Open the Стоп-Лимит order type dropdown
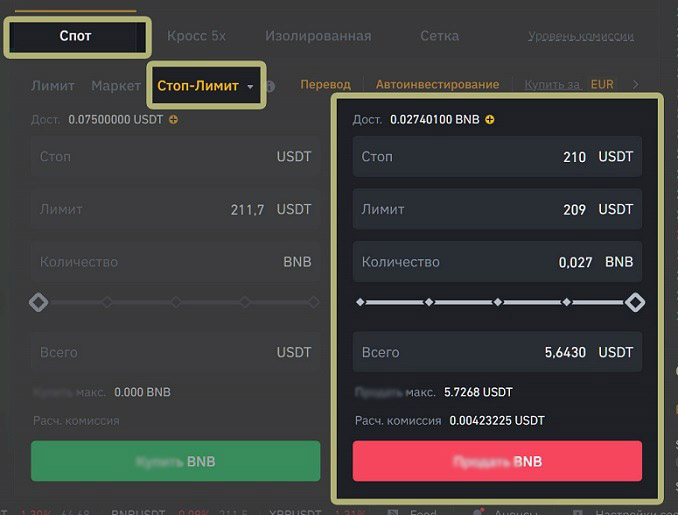Viewport: 678px width, 515px height. [206, 86]
